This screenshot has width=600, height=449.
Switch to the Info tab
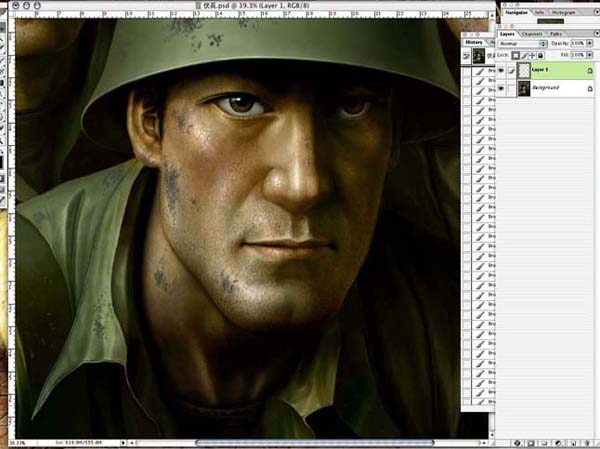point(540,13)
